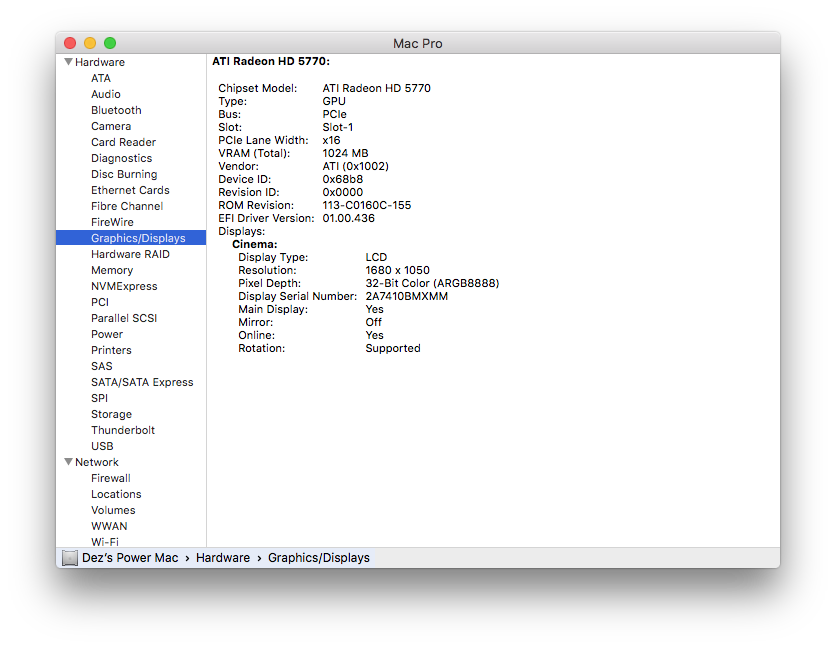Click Hardware in the path bar
Screen dimensions: 836x648
223,558
